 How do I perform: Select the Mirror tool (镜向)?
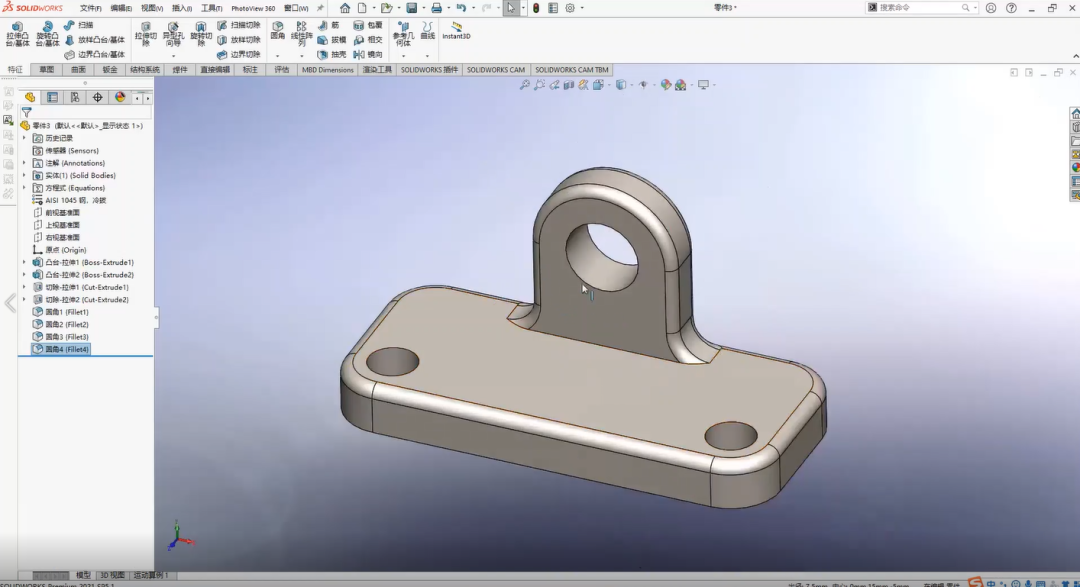368,54
